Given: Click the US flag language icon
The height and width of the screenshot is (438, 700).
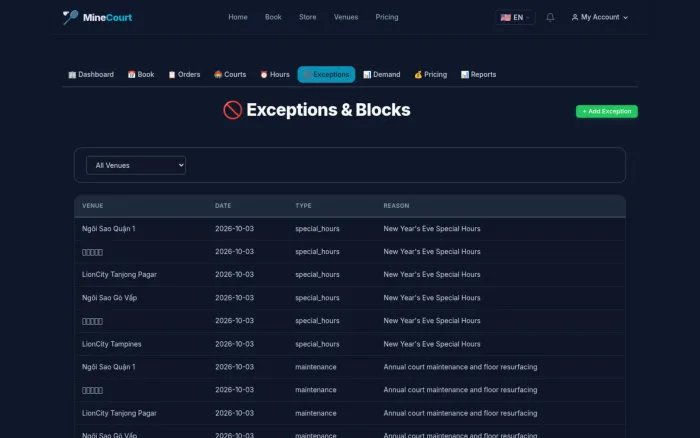Looking at the screenshot, I should pyautogui.click(x=505, y=17).
